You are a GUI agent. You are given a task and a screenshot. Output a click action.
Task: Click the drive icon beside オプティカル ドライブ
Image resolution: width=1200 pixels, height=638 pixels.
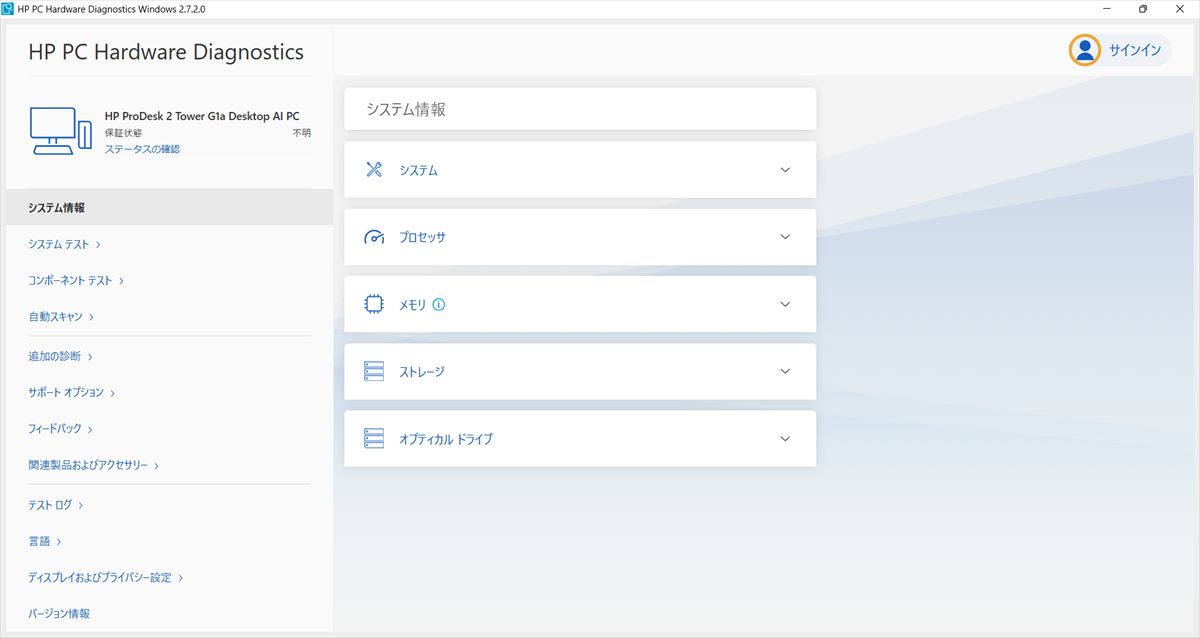tap(374, 439)
